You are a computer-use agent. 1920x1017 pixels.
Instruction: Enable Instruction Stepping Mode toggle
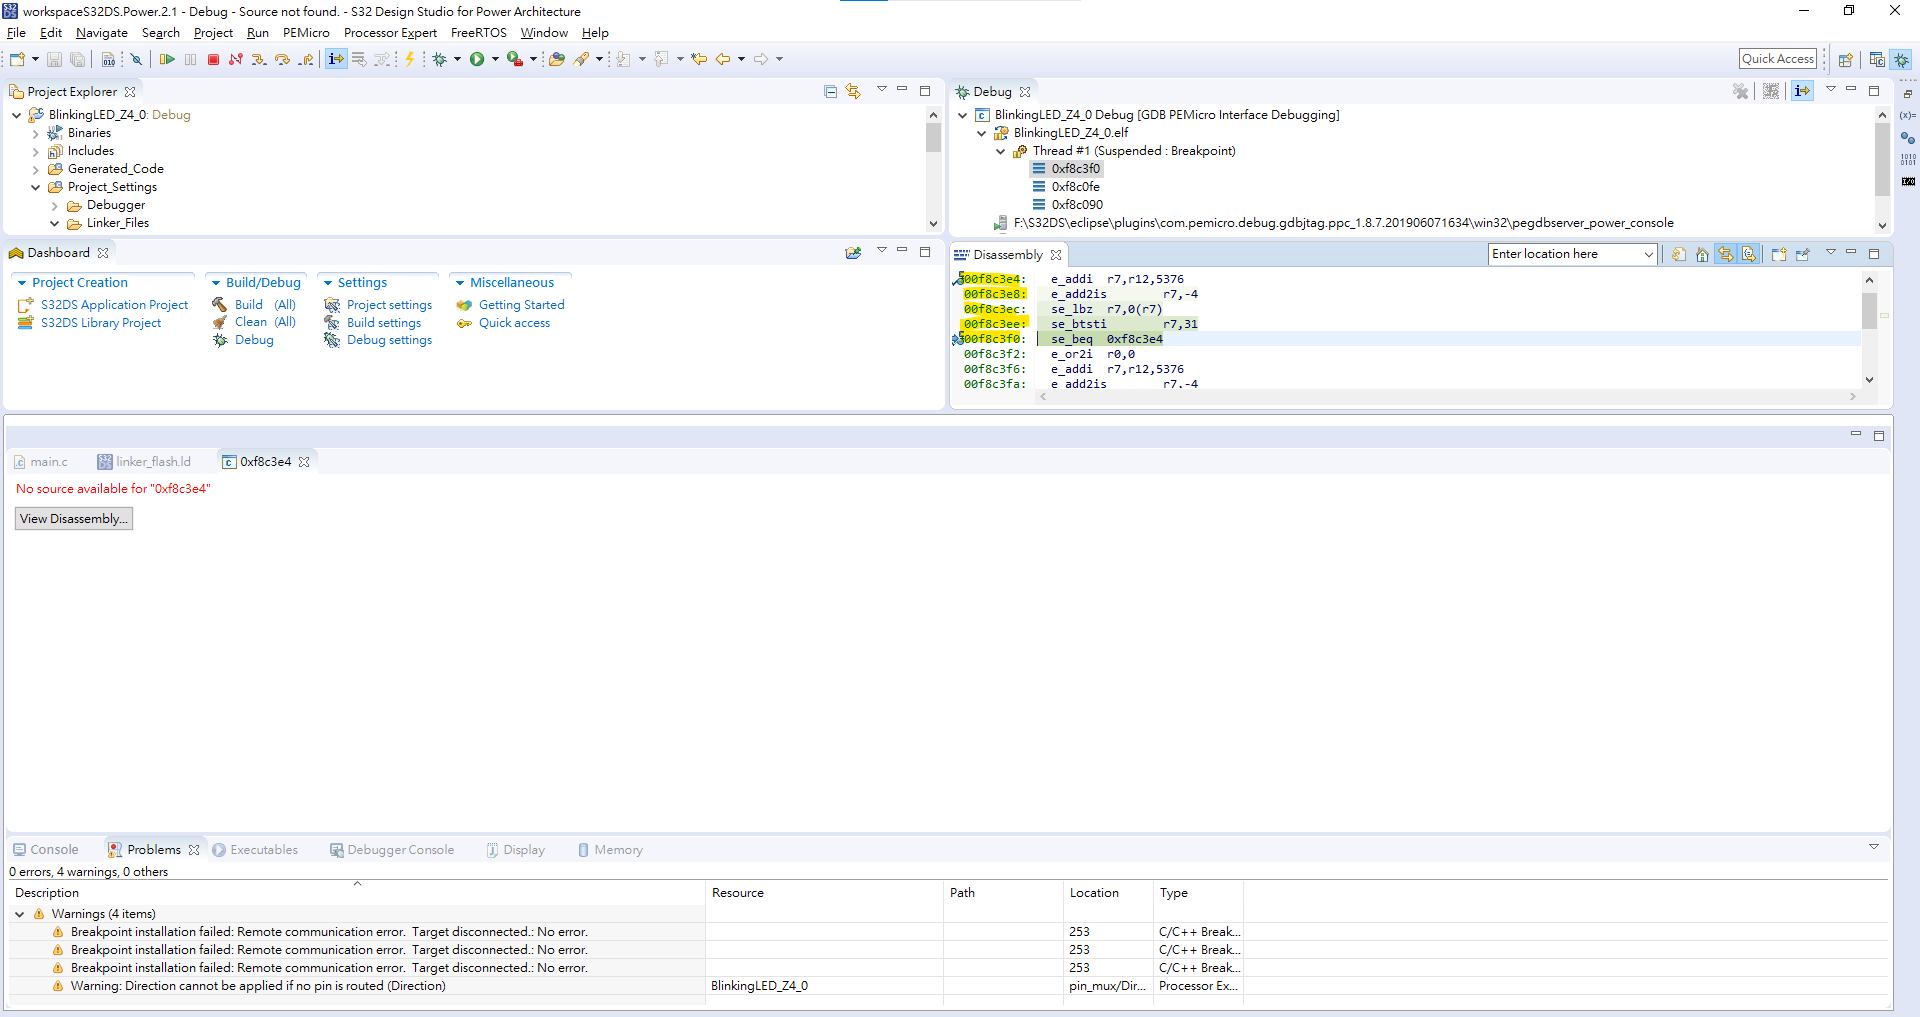point(1802,91)
